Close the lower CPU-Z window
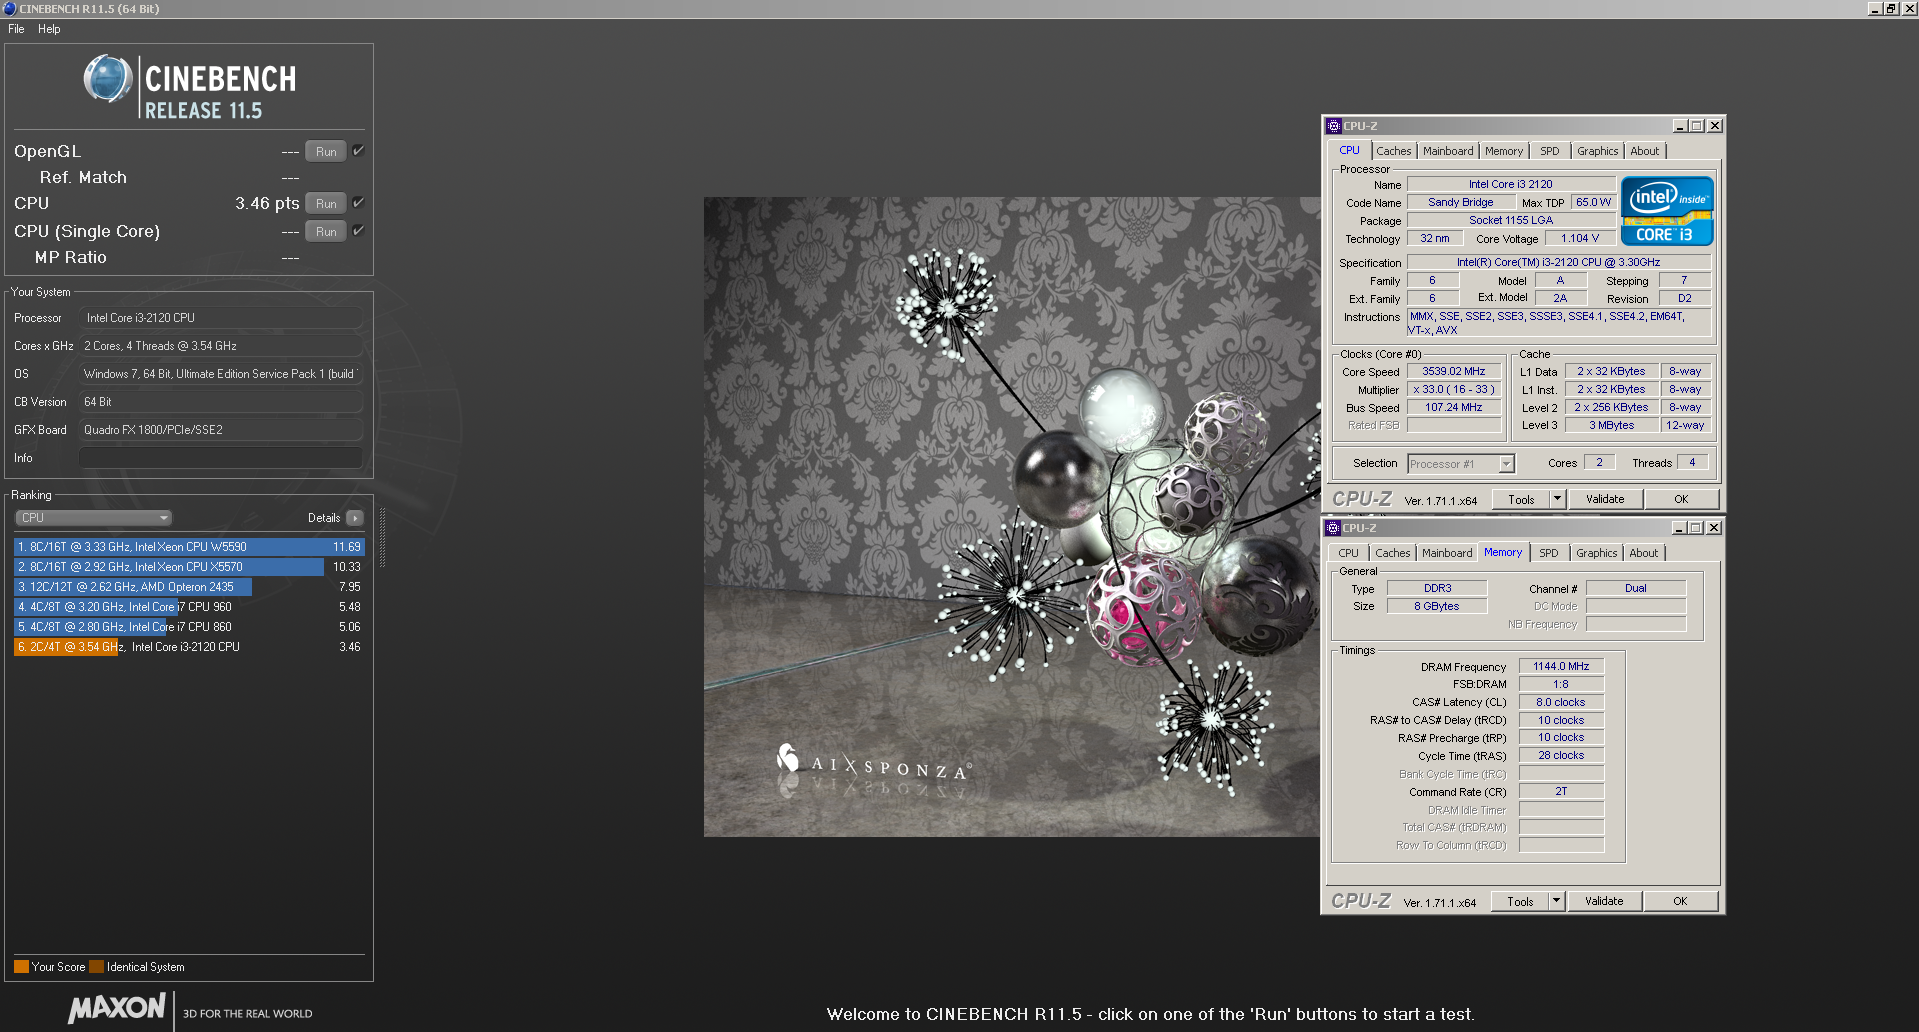The image size is (1919, 1032). 1714,528
